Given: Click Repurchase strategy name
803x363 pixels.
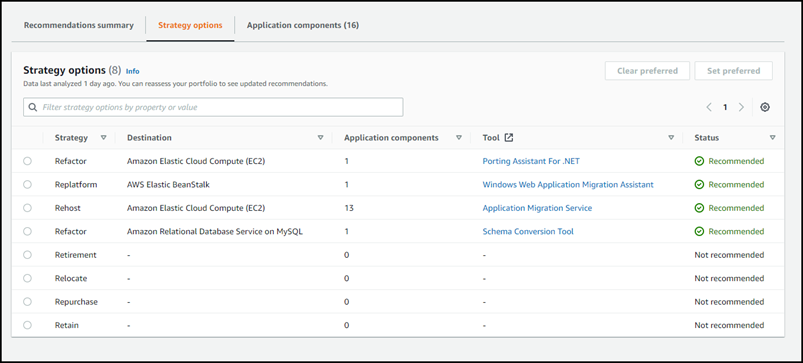Looking at the screenshot, I should tap(76, 302).
